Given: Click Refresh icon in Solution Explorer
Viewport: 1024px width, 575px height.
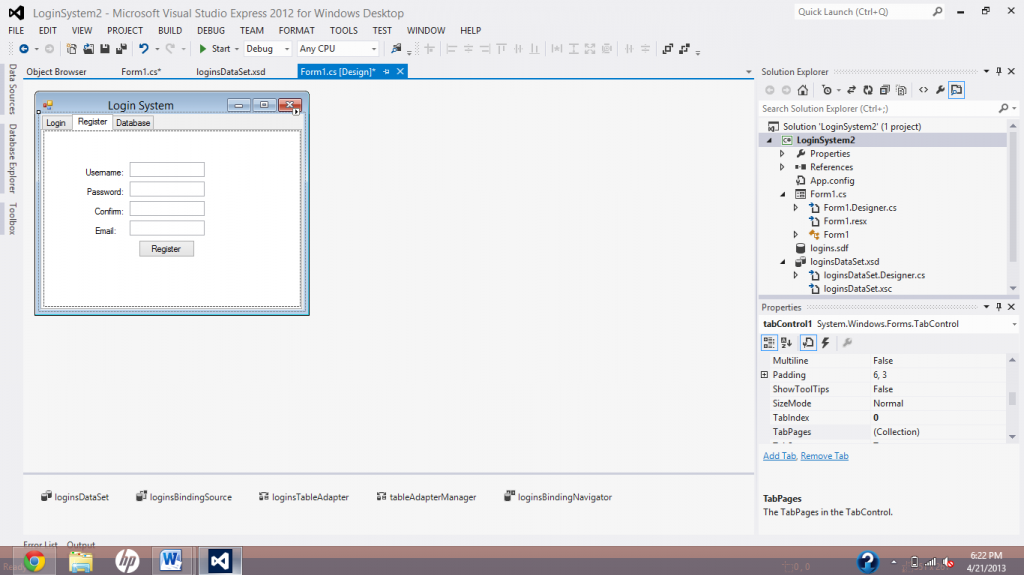Looking at the screenshot, I should [x=868, y=90].
